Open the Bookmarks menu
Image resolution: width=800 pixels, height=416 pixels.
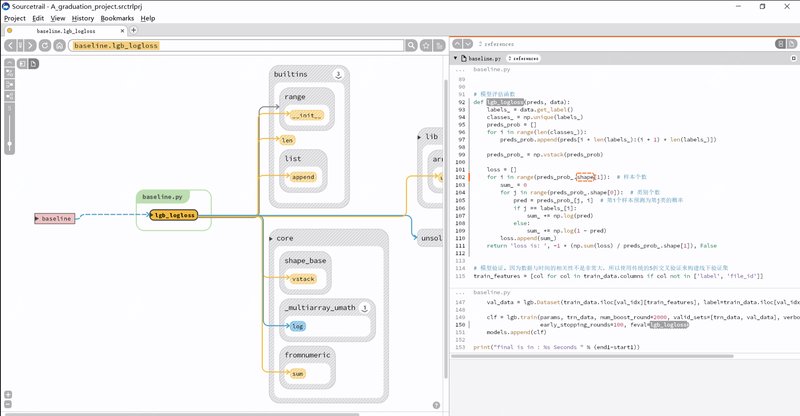tap(117, 18)
